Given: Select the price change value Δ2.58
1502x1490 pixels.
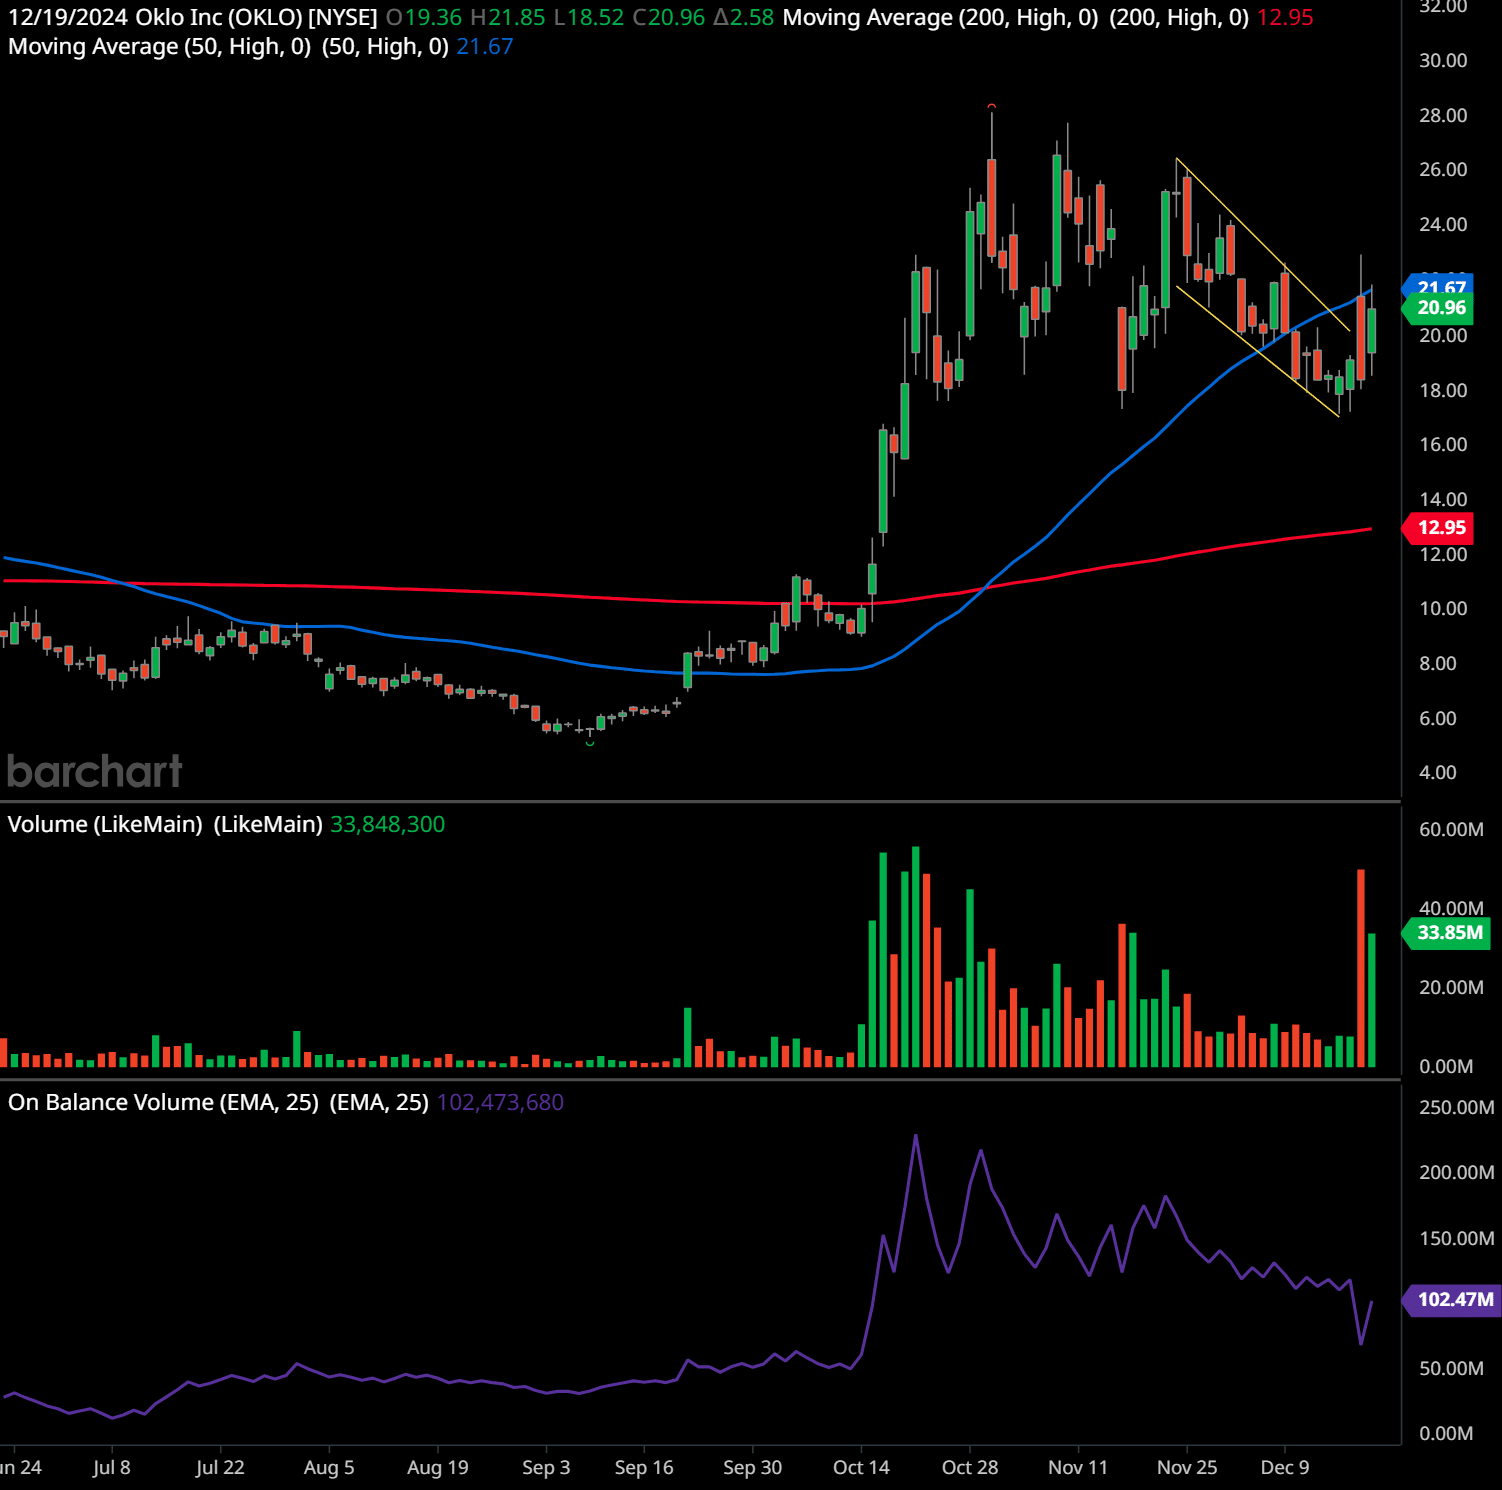Looking at the screenshot, I should pyautogui.click(x=744, y=18).
